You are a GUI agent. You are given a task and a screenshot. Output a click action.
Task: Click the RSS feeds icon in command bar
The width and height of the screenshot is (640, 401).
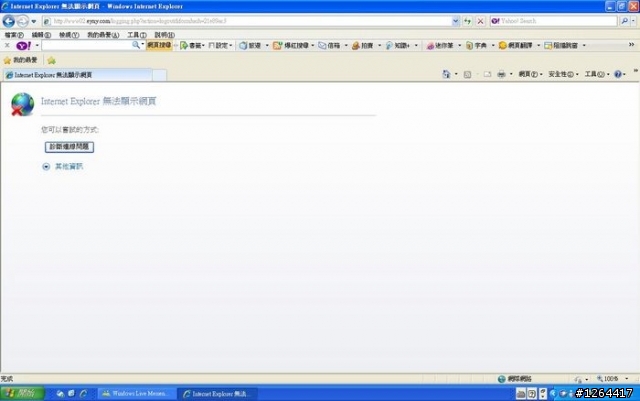[467, 74]
